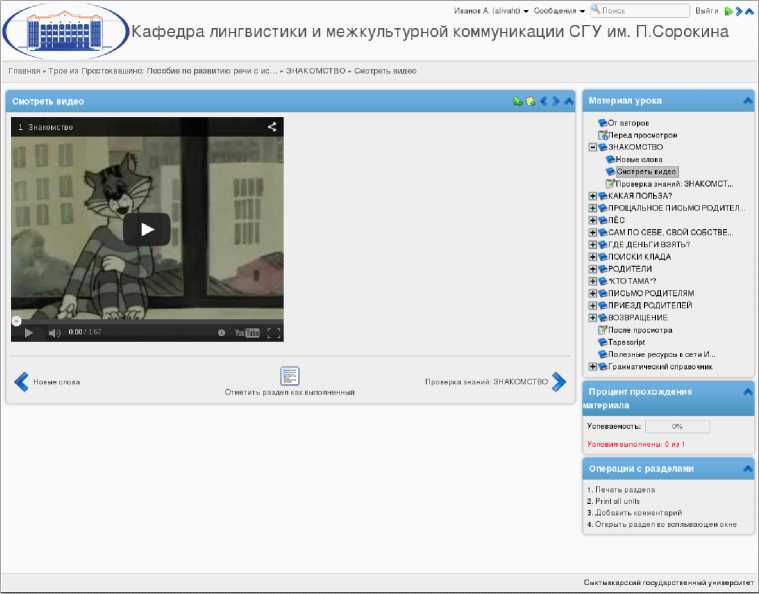Click Печать раздела operation
759x594 pixels.
pos(625,490)
